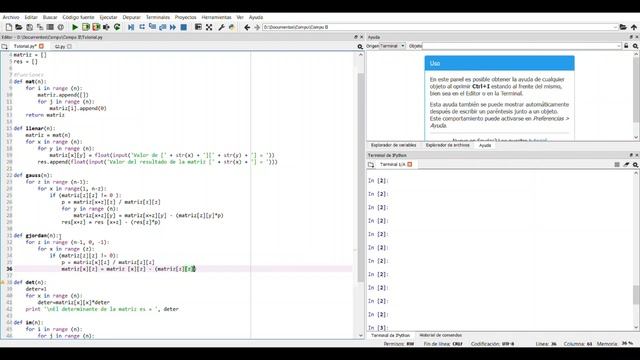Stop debugging with the blue square icon
Screen dimensions: 640x360
click(x=184, y=27)
